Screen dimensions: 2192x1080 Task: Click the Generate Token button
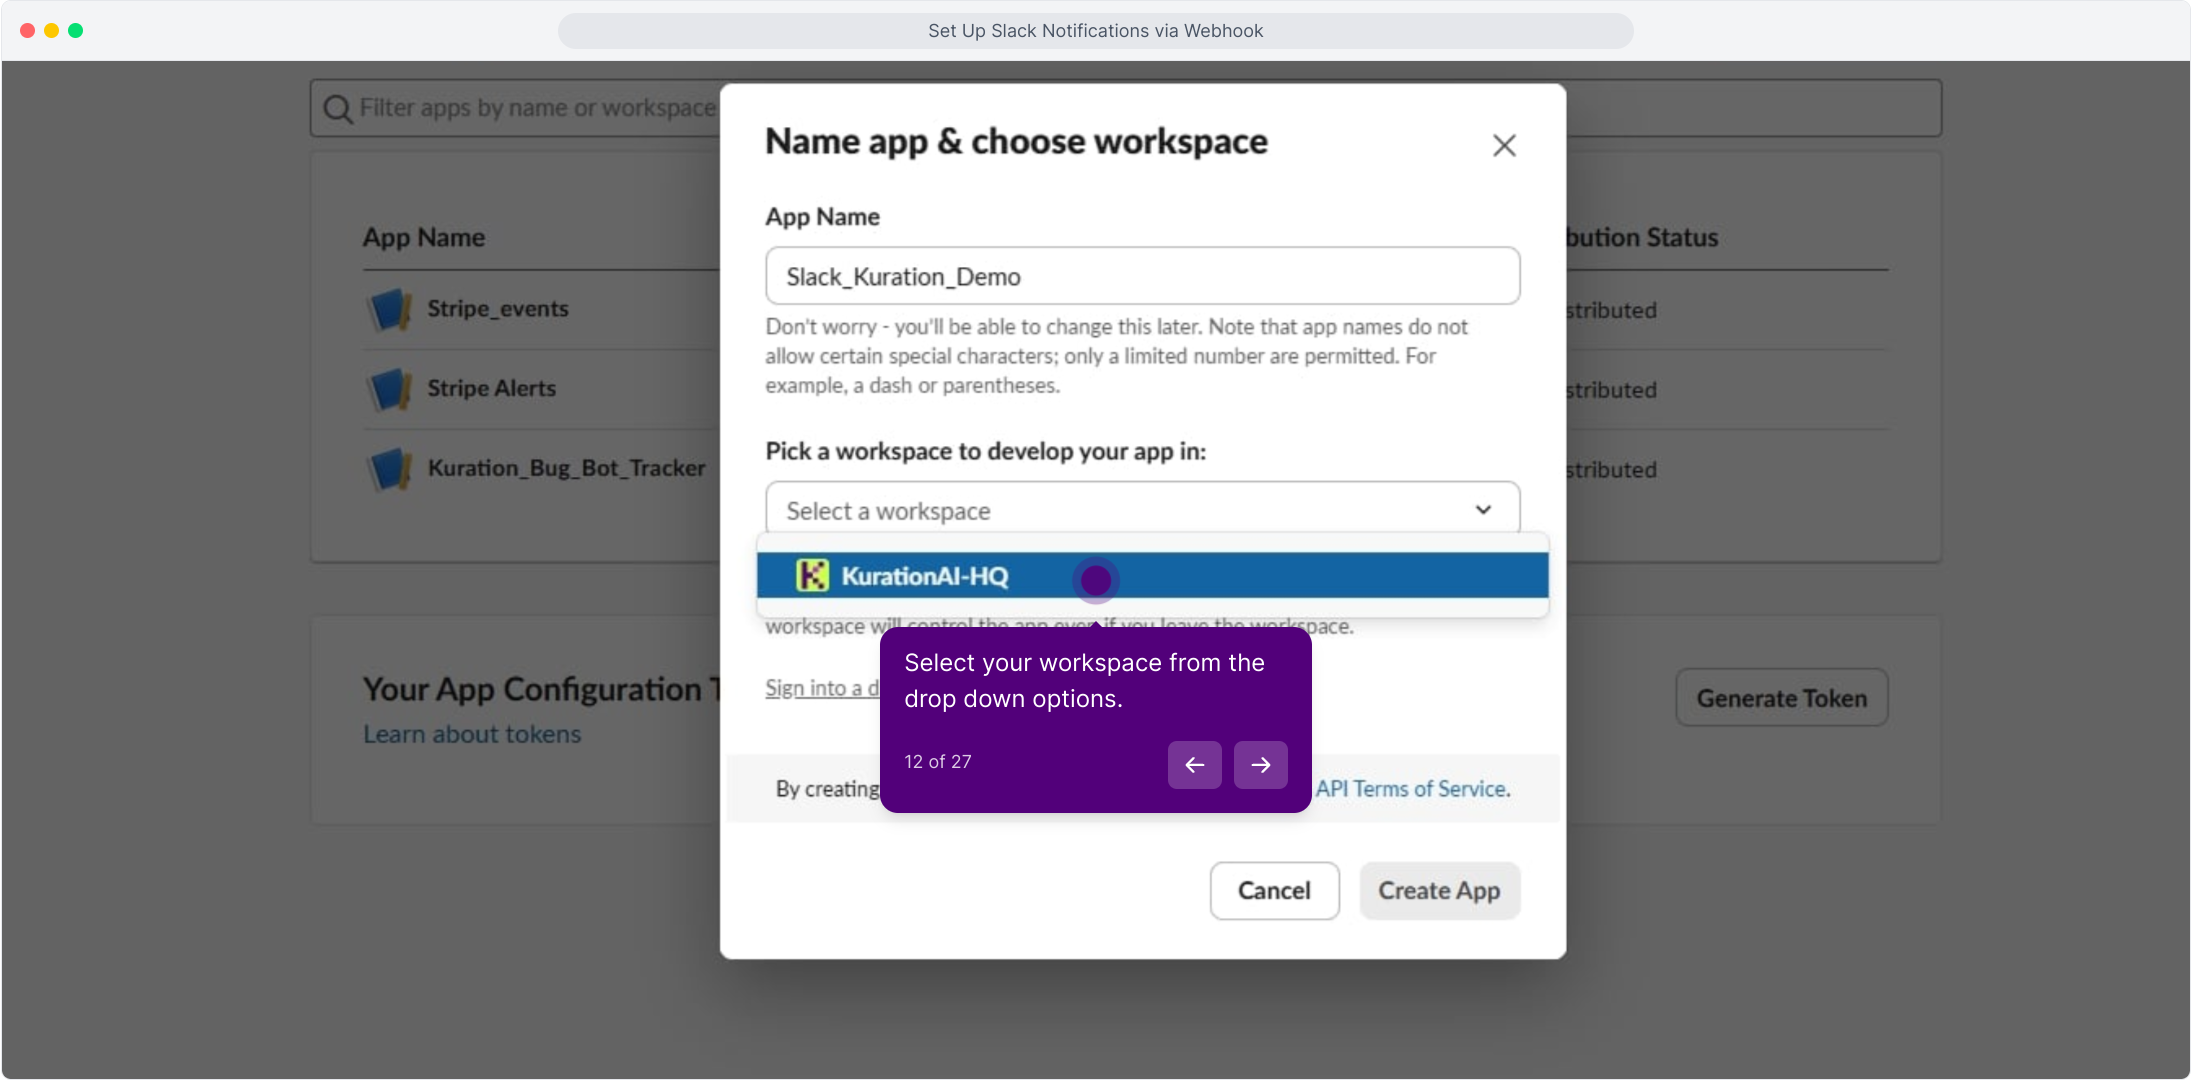(1781, 698)
